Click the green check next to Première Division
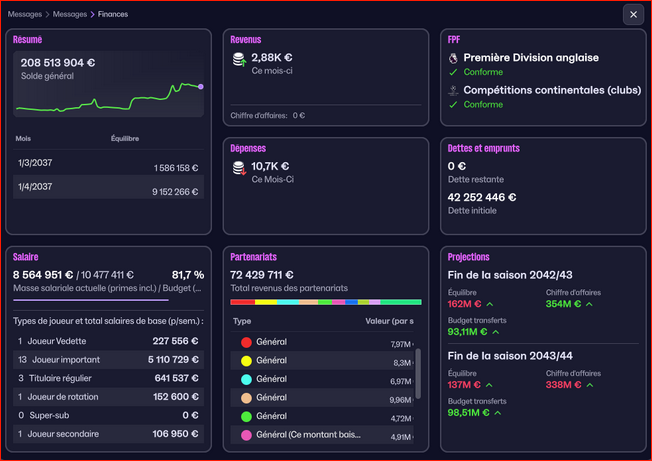652x461 pixels. [453, 72]
